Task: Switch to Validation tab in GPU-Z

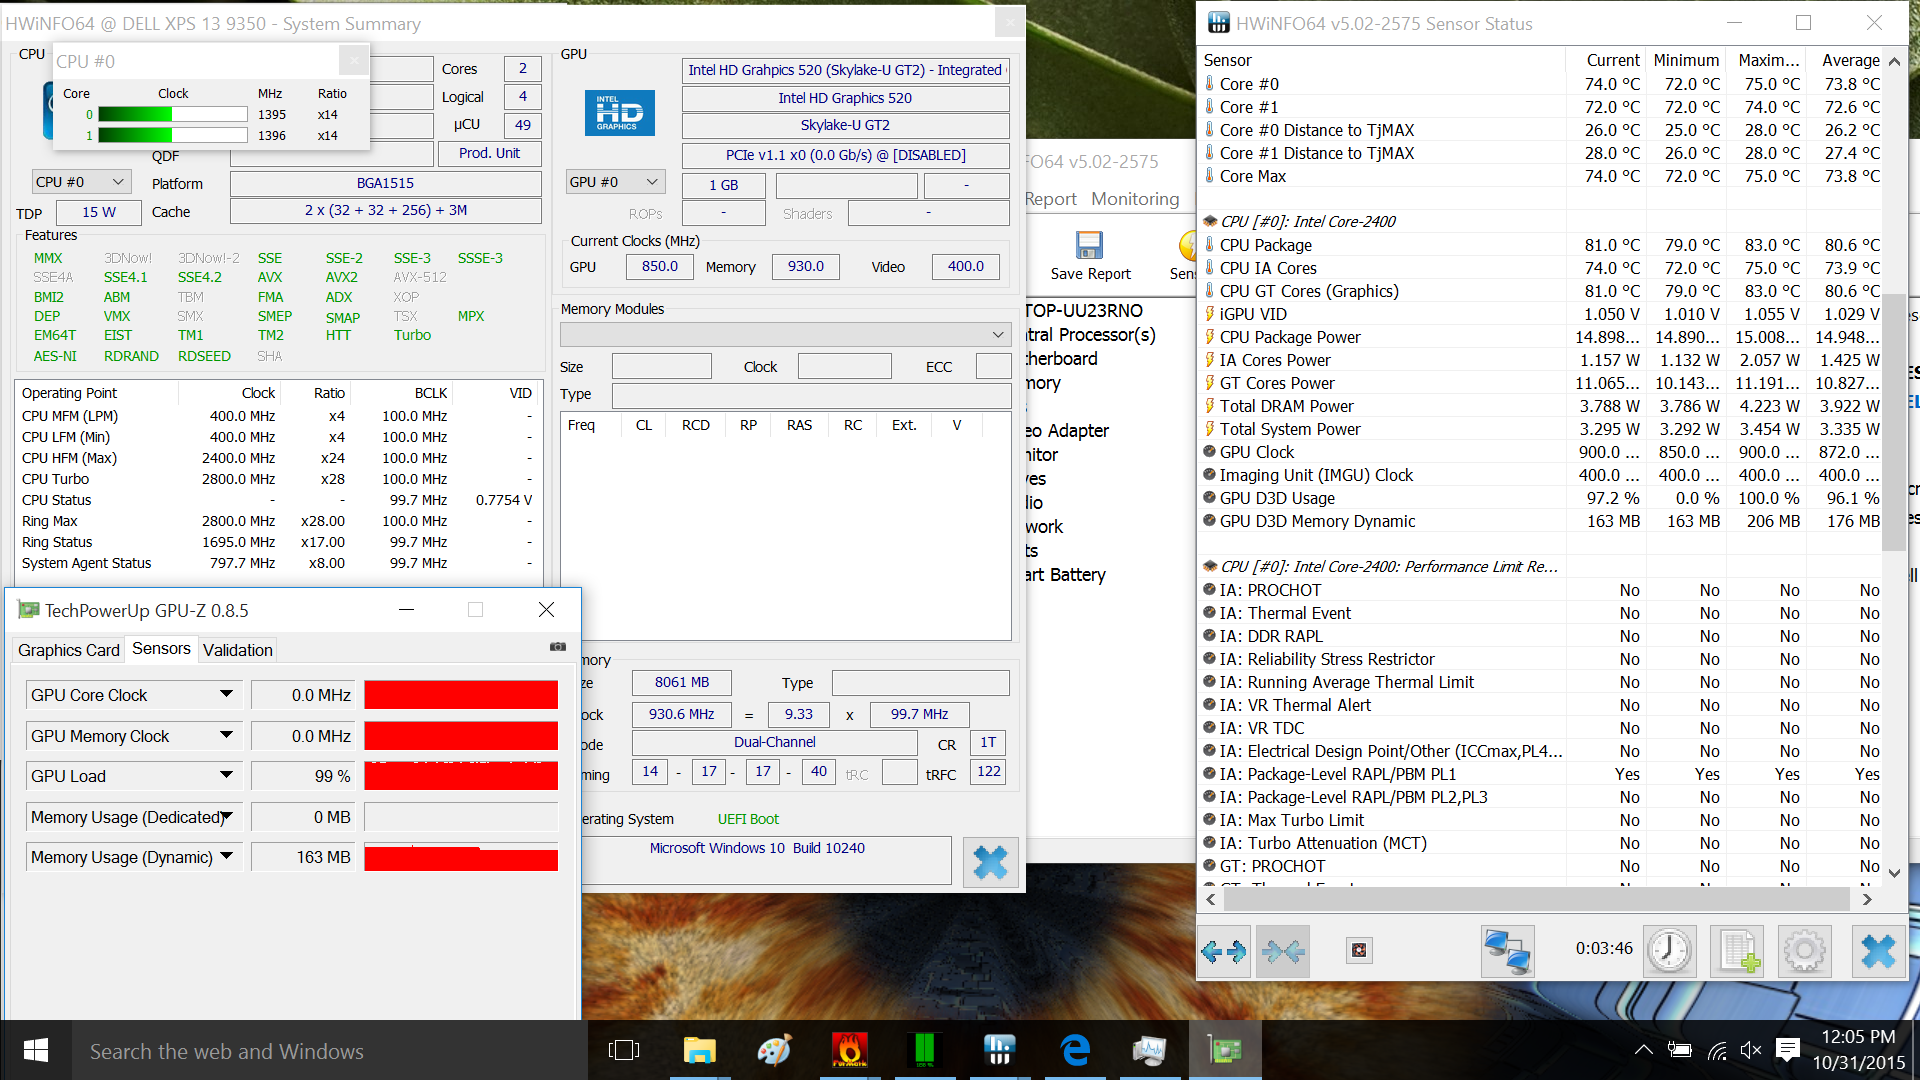Action: [237, 650]
